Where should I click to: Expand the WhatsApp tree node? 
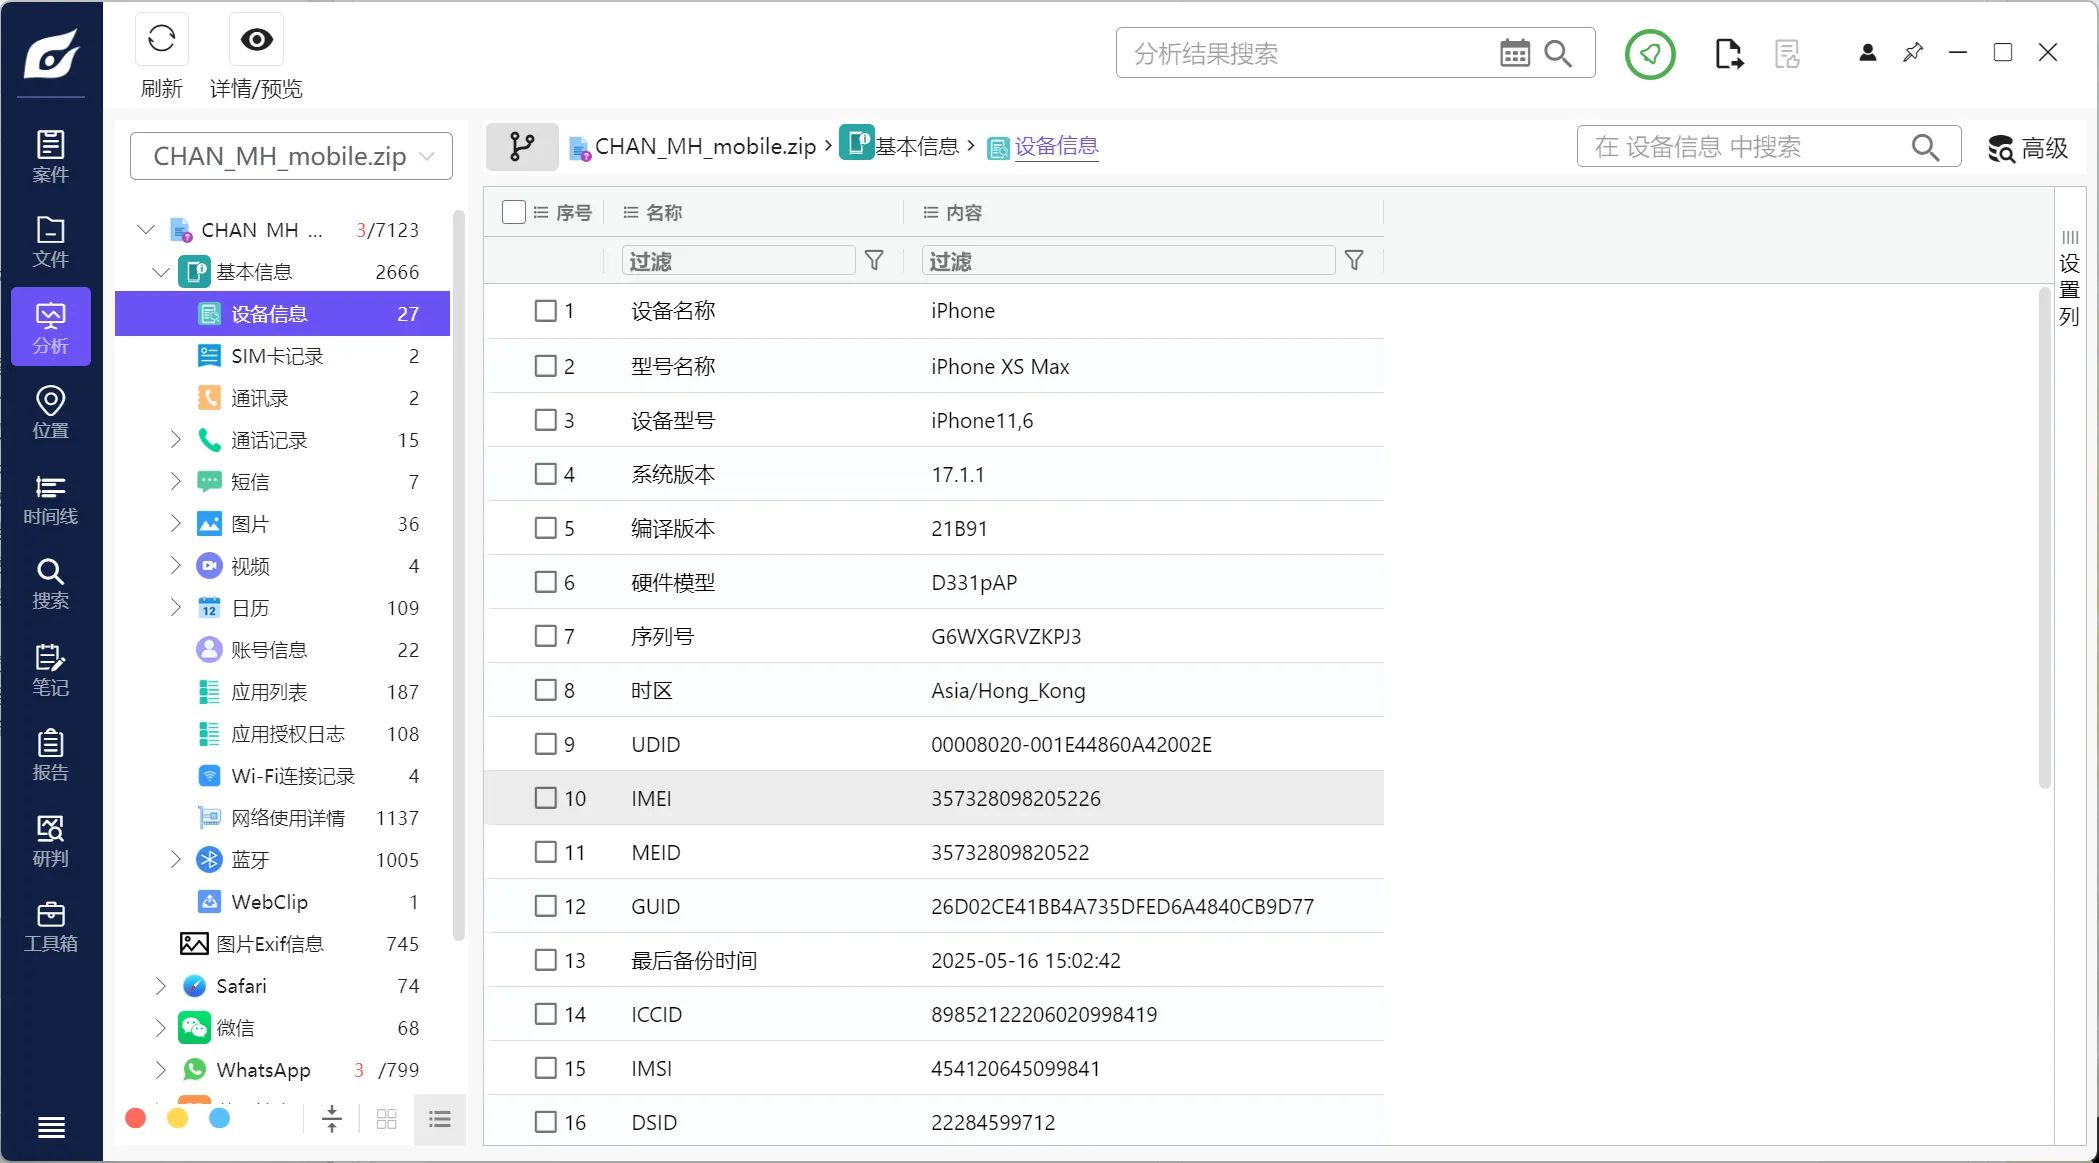(161, 1070)
